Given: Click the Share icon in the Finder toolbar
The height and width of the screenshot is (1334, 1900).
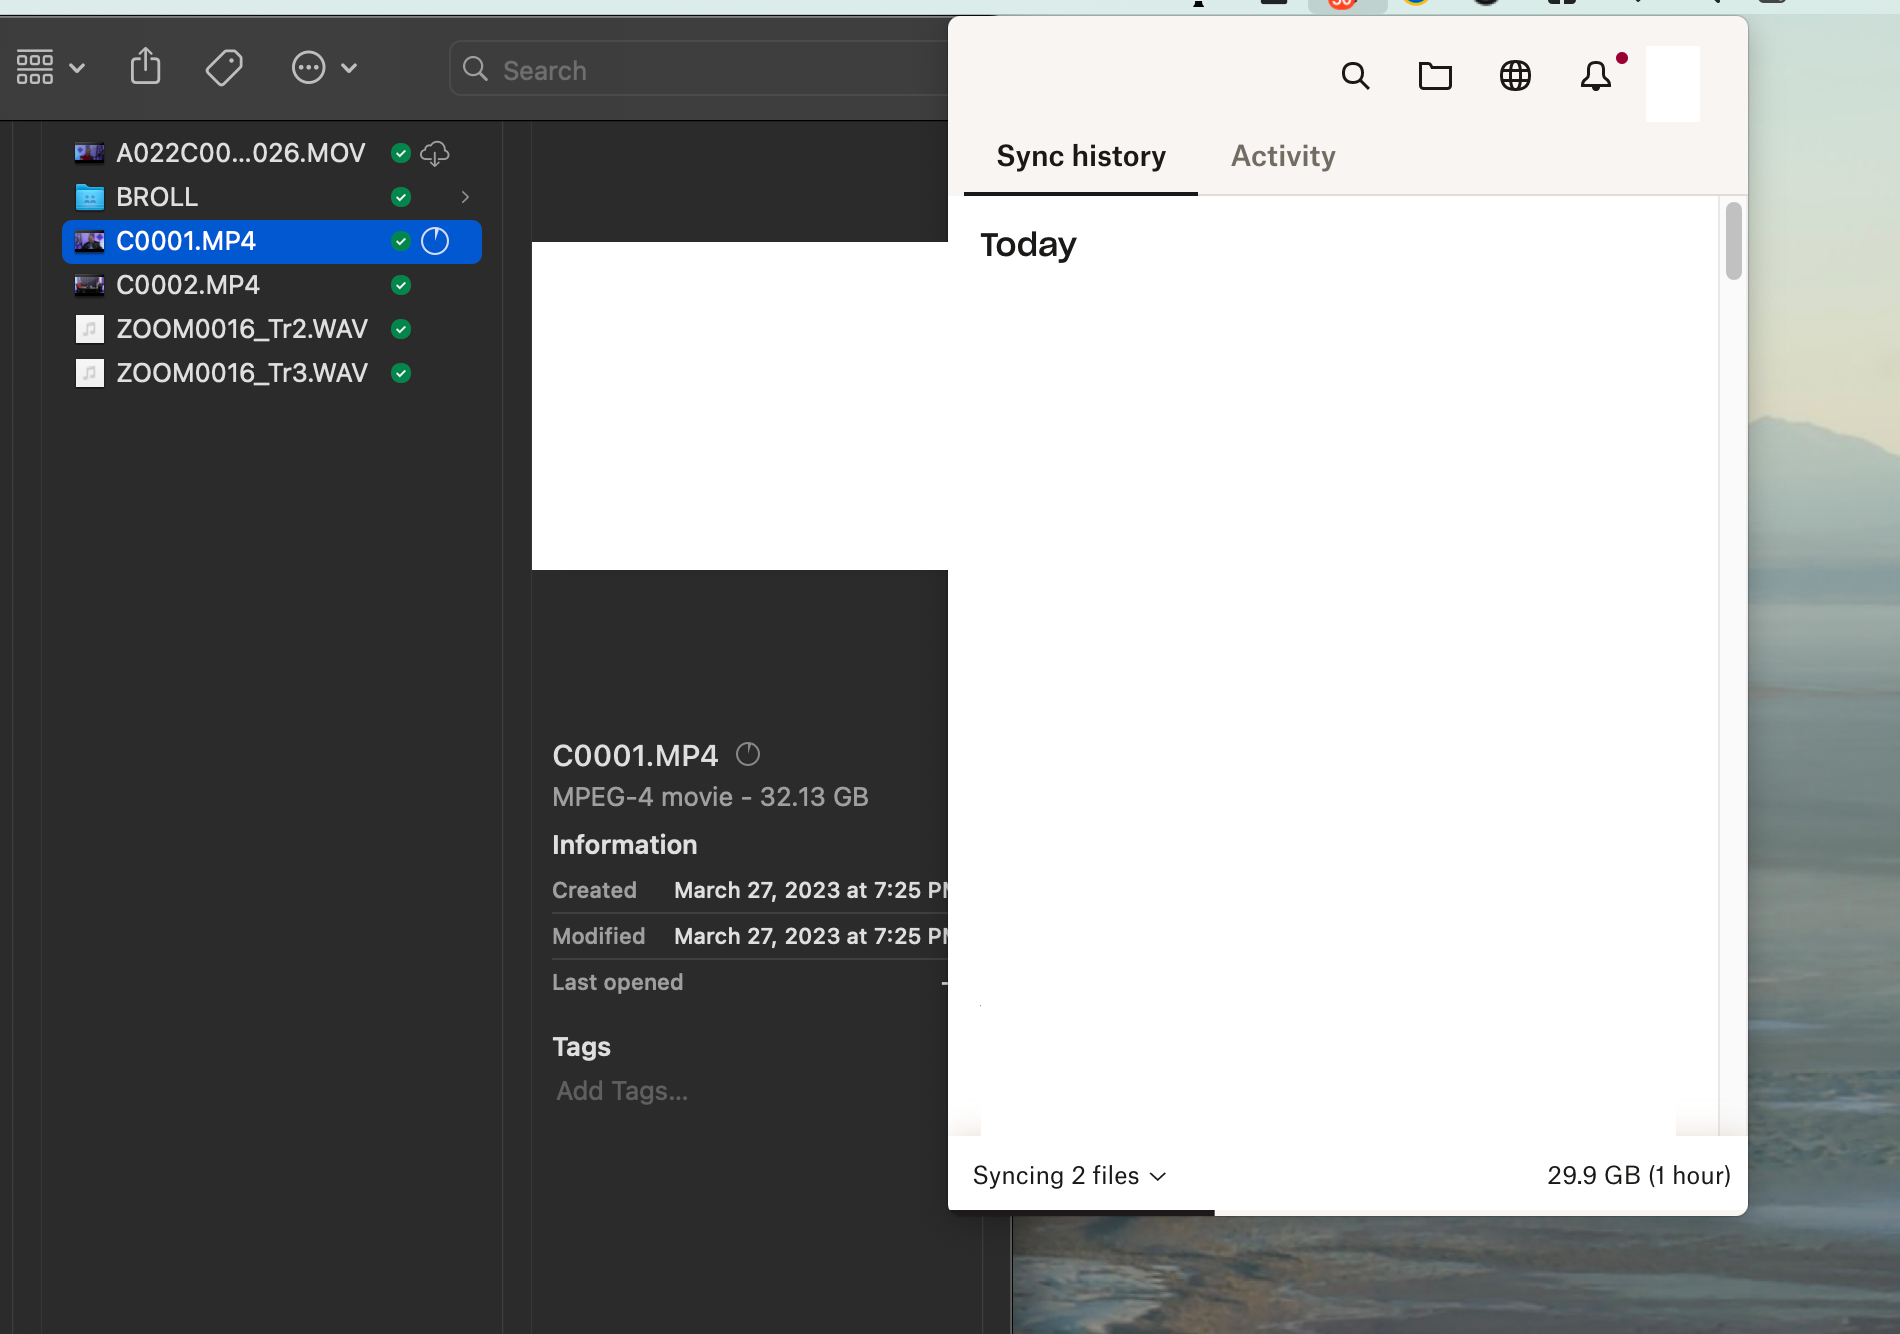Looking at the screenshot, I should 146,66.
